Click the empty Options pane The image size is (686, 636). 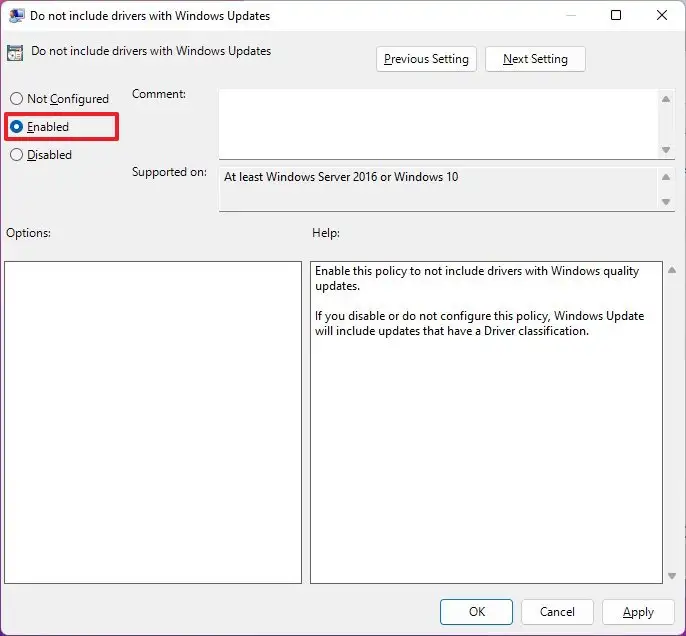[153, 422]
